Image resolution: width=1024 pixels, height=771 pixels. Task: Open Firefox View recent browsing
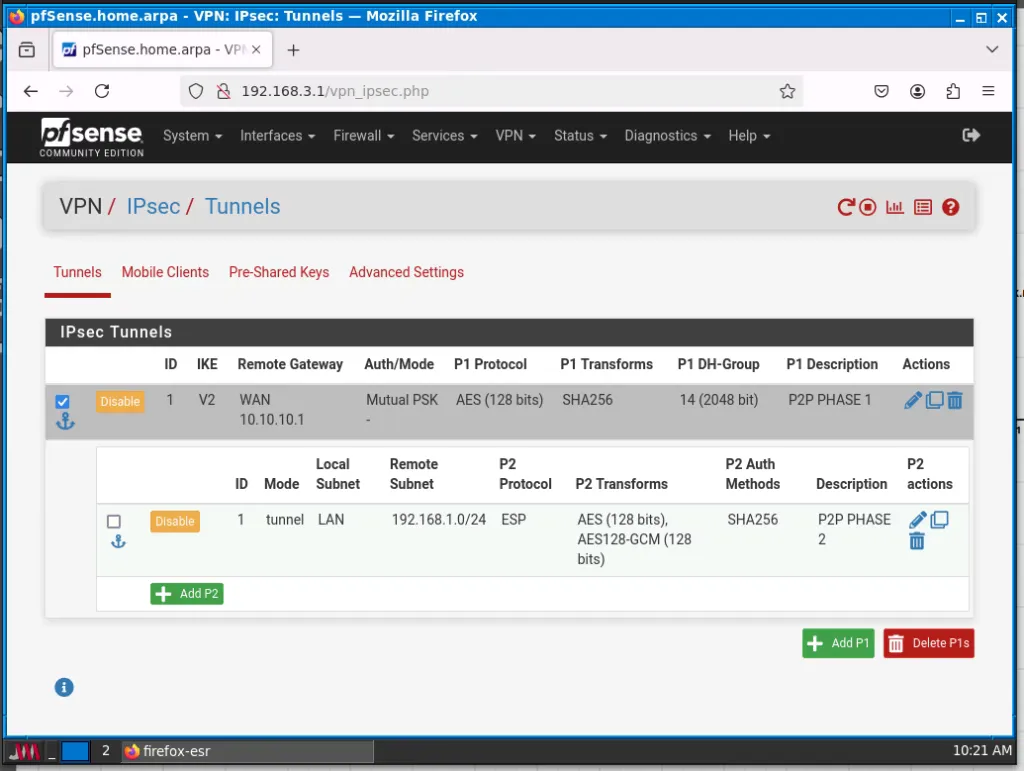coord(27,50)
